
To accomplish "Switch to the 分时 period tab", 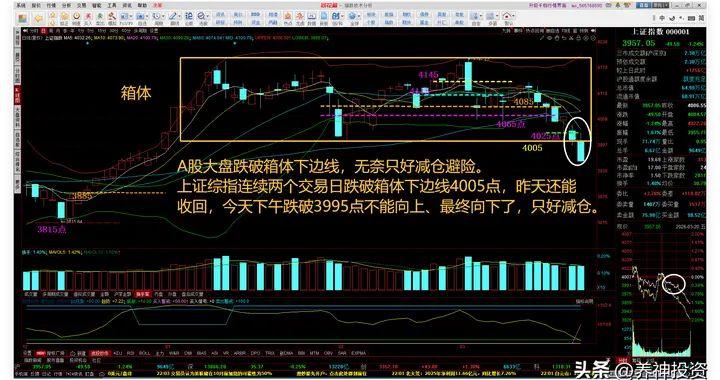I will tap(34, 31).
